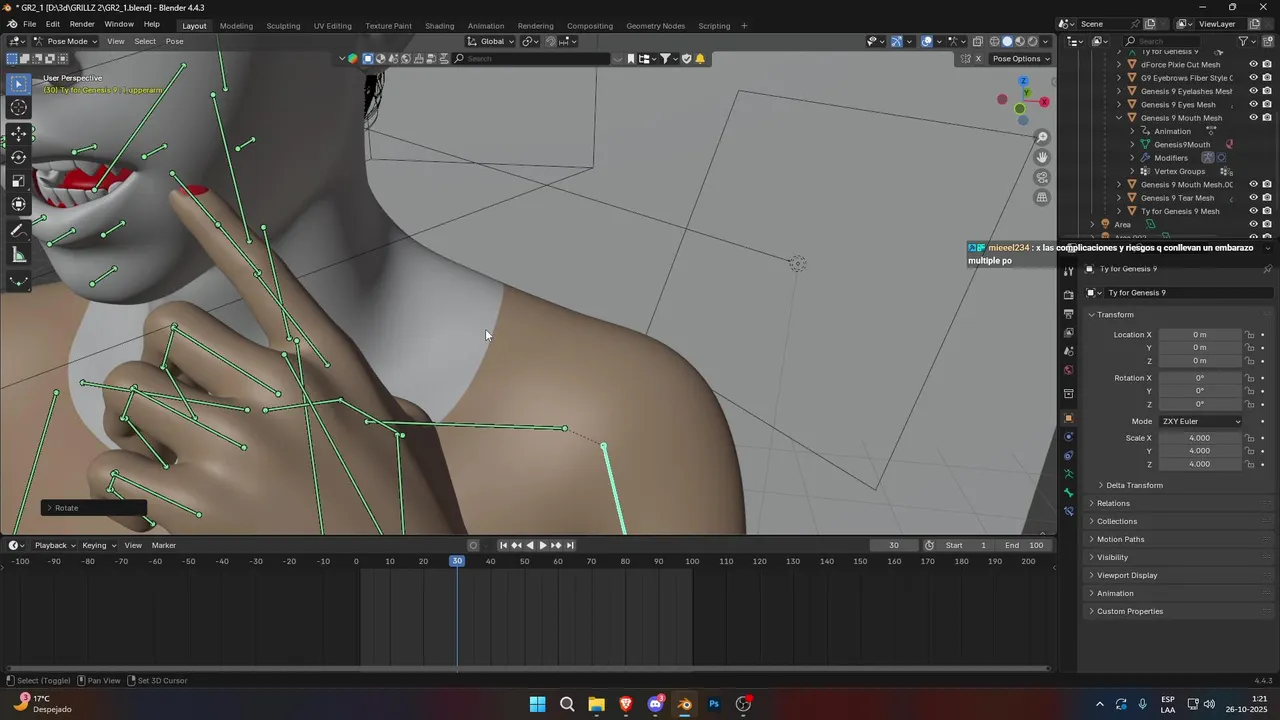Expand Custom Properties panel

(1129, 611)
